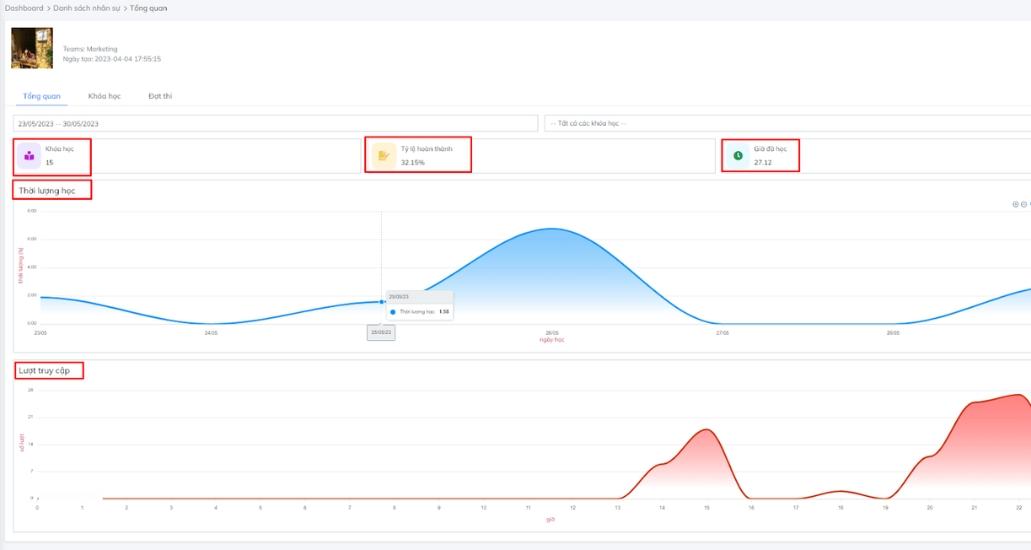Click the Thời lượng học chart title

(x=47, y=191)
